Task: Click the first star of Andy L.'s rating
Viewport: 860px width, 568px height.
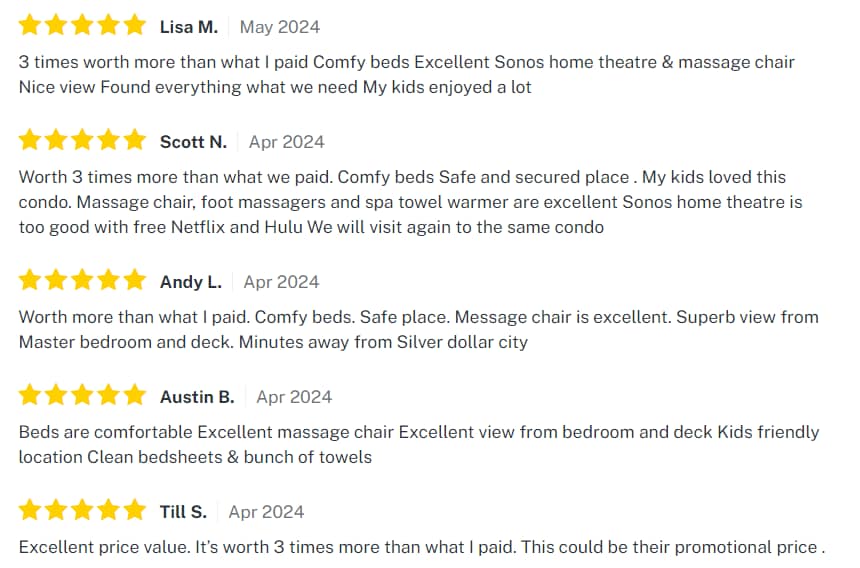Action: [x=30, y=281]
